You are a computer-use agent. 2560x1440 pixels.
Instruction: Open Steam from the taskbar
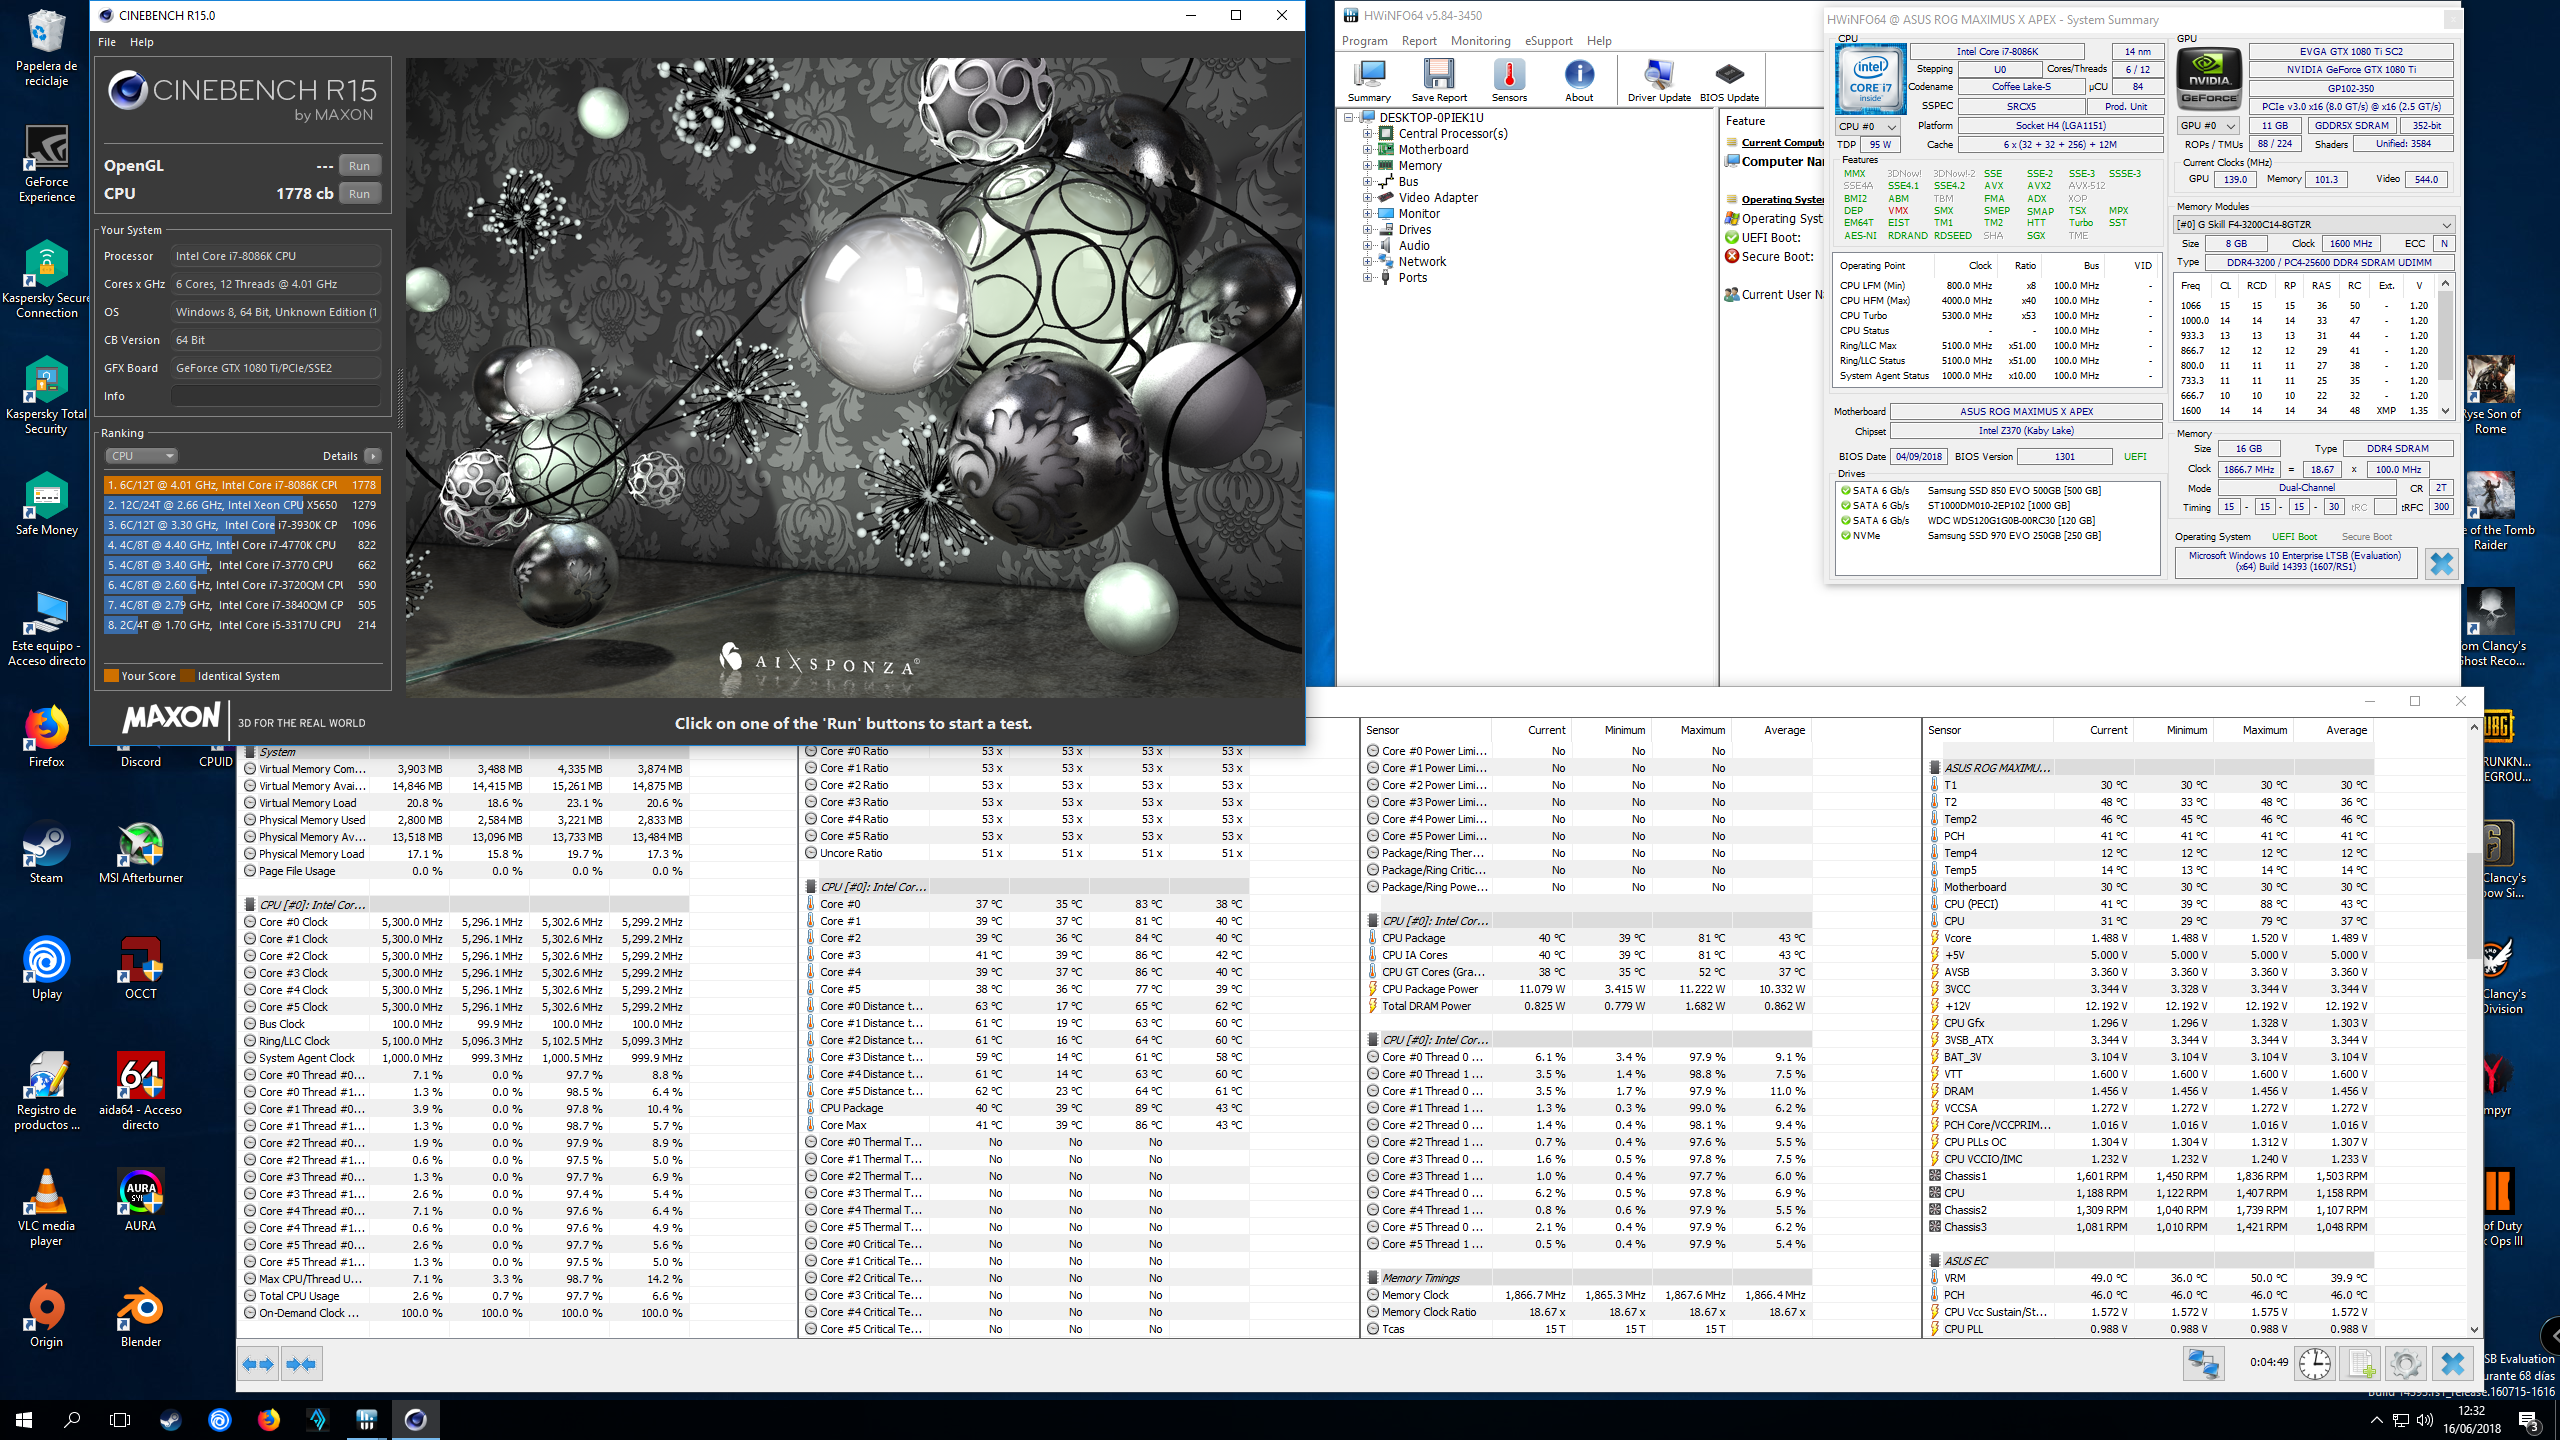tap(171, 1419)
